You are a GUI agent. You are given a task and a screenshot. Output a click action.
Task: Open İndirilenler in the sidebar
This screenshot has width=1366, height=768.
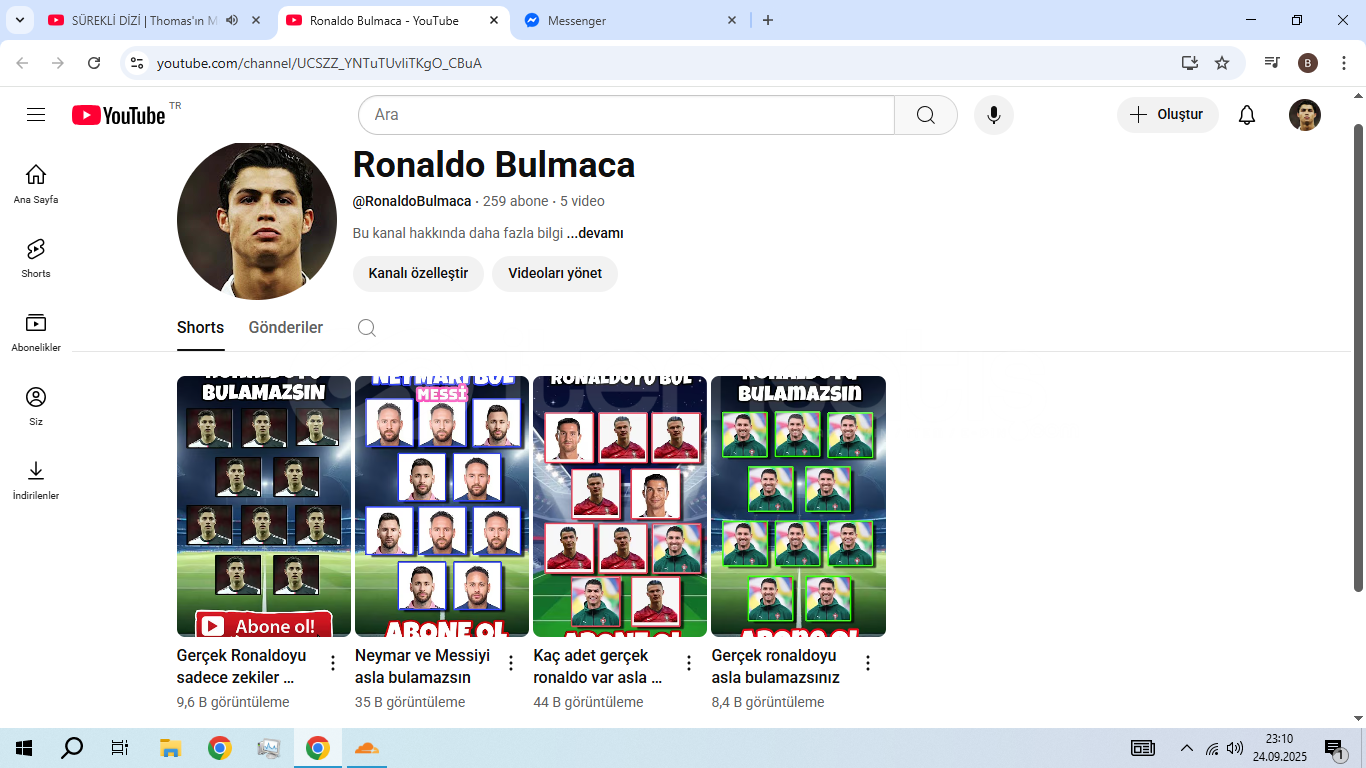[36, 480]
